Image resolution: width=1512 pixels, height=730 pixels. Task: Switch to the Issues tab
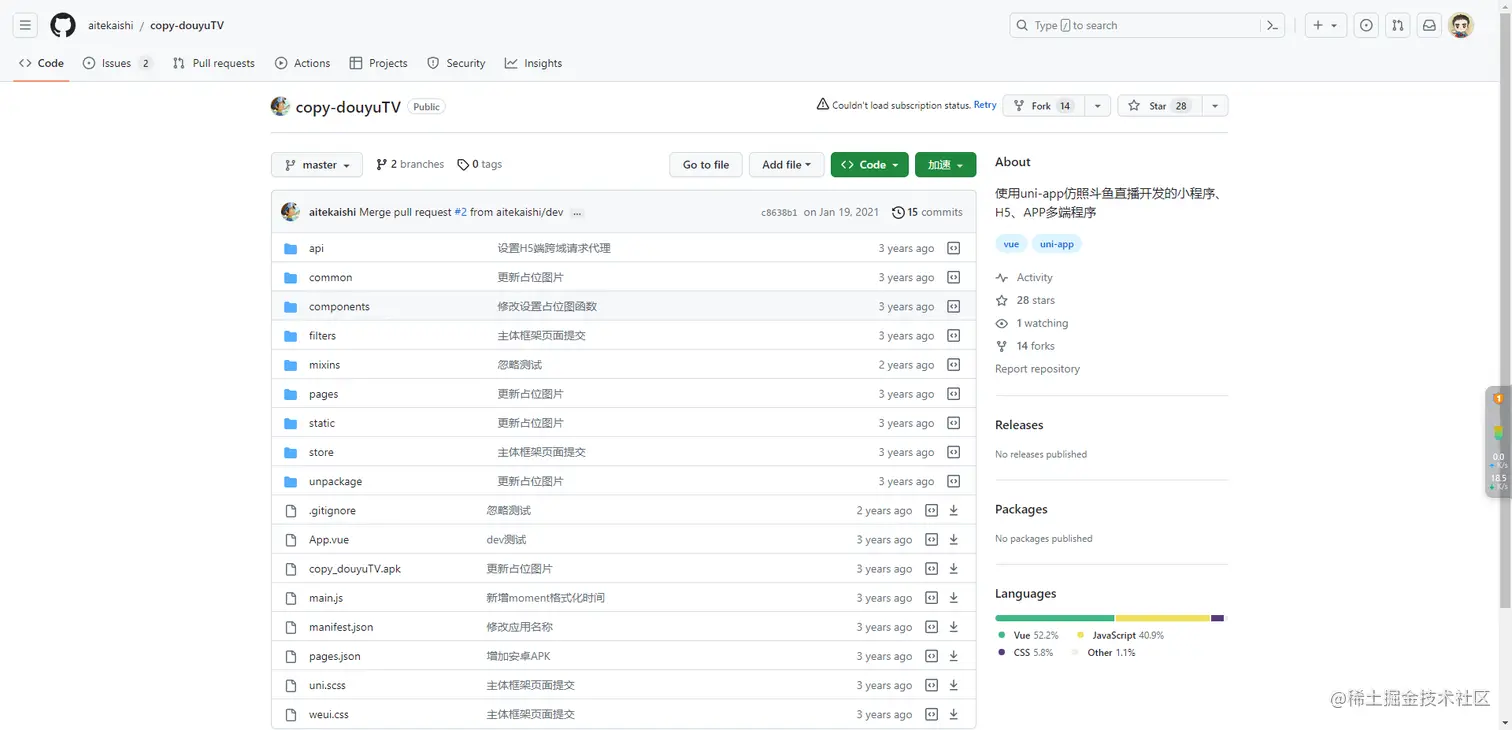click(x=117, y=63)
